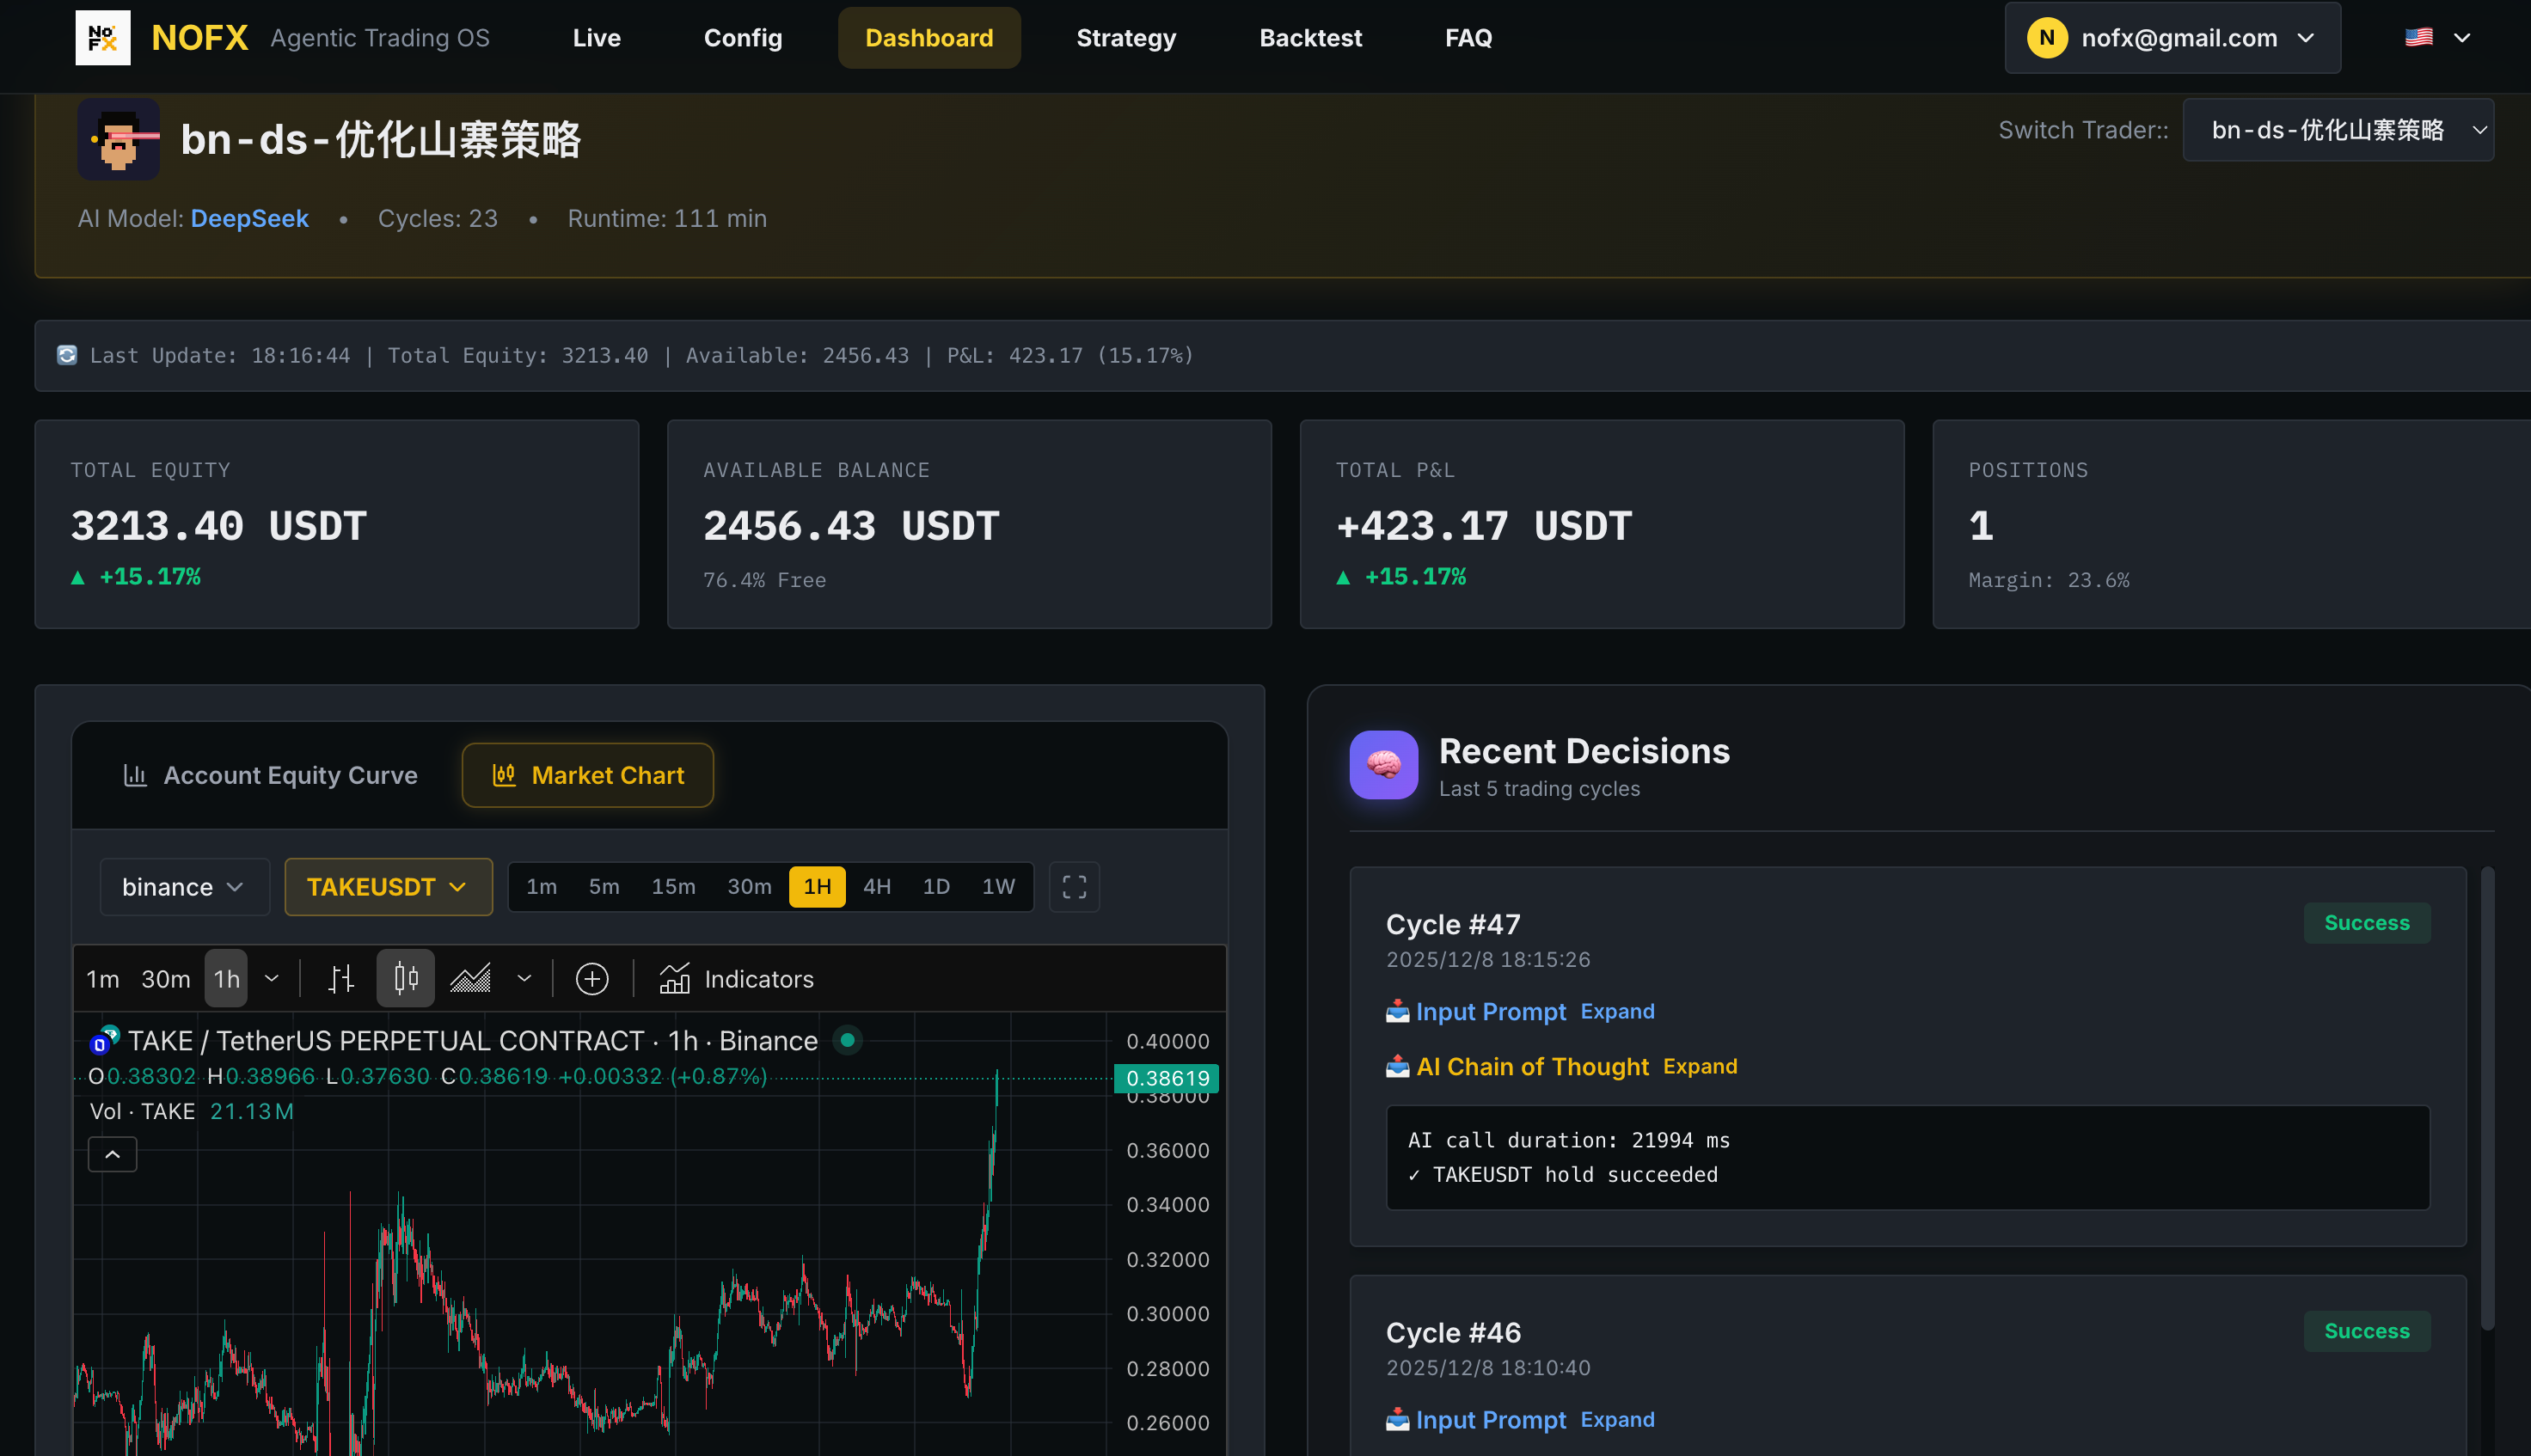Click the compare/add symbol plus icon
This screenshot has width=2531, height=1456.
point(592,978)
